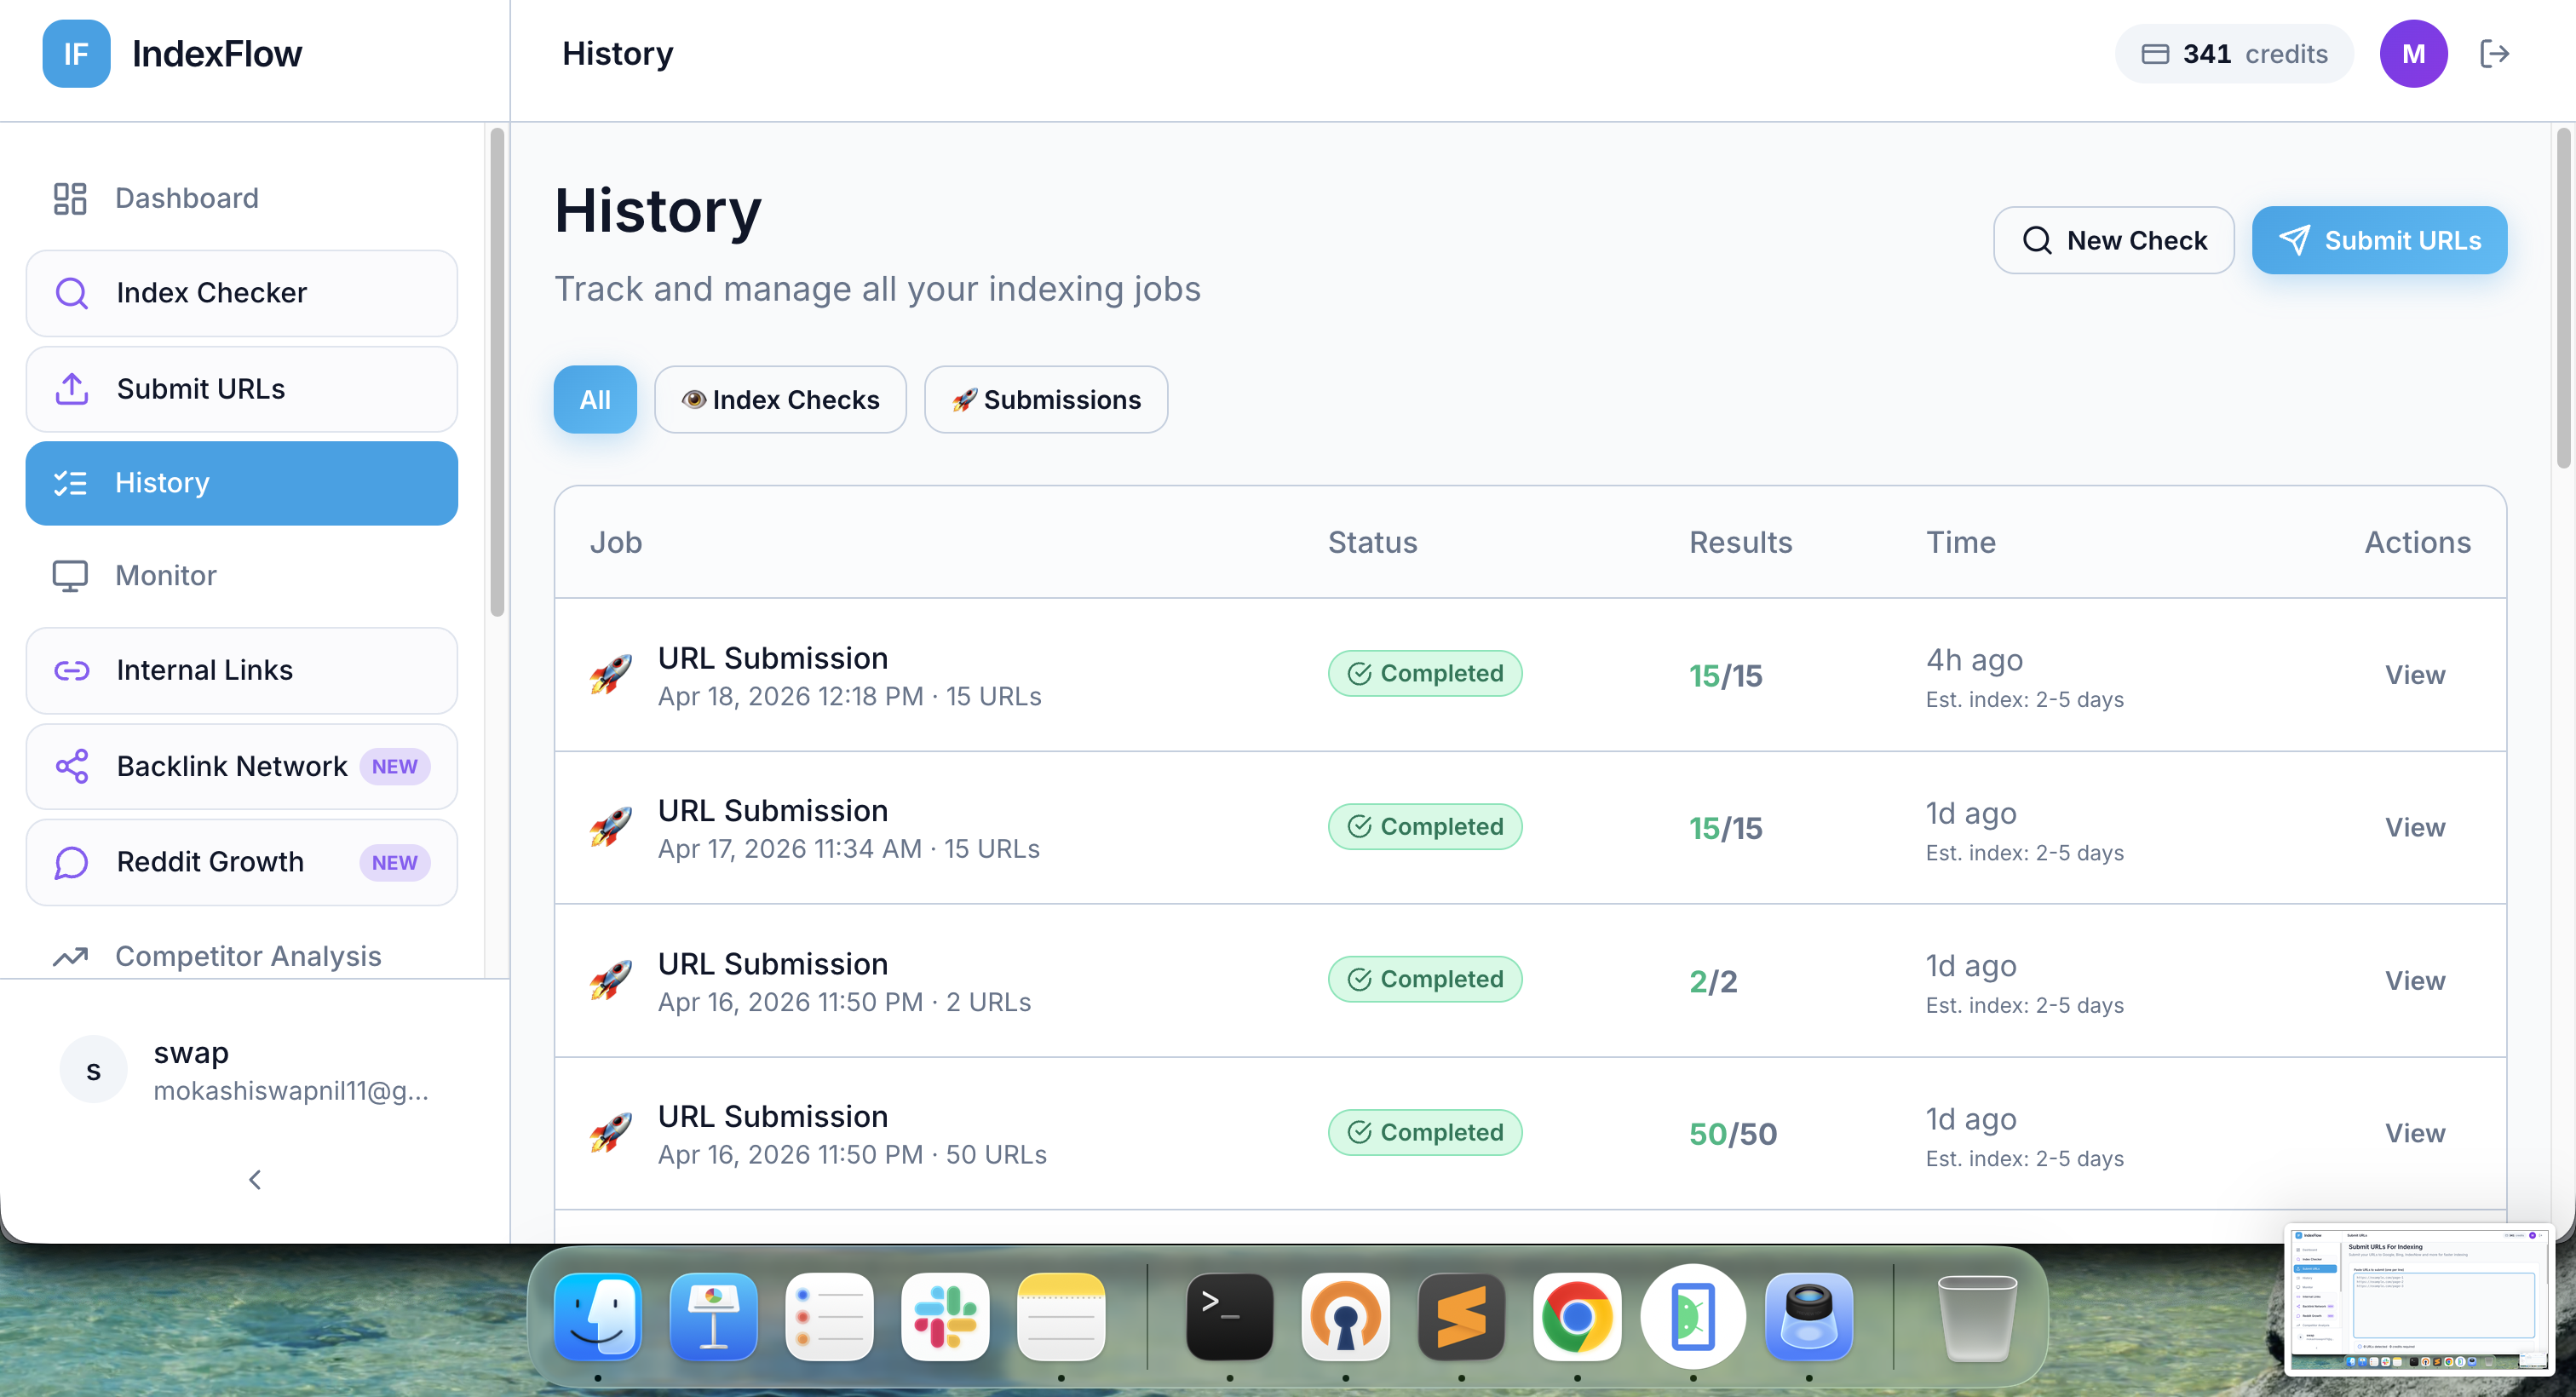View the Apr 18 URL Submission job
Viewport: 2576px width, 1397px height.
coord(2414,675)
